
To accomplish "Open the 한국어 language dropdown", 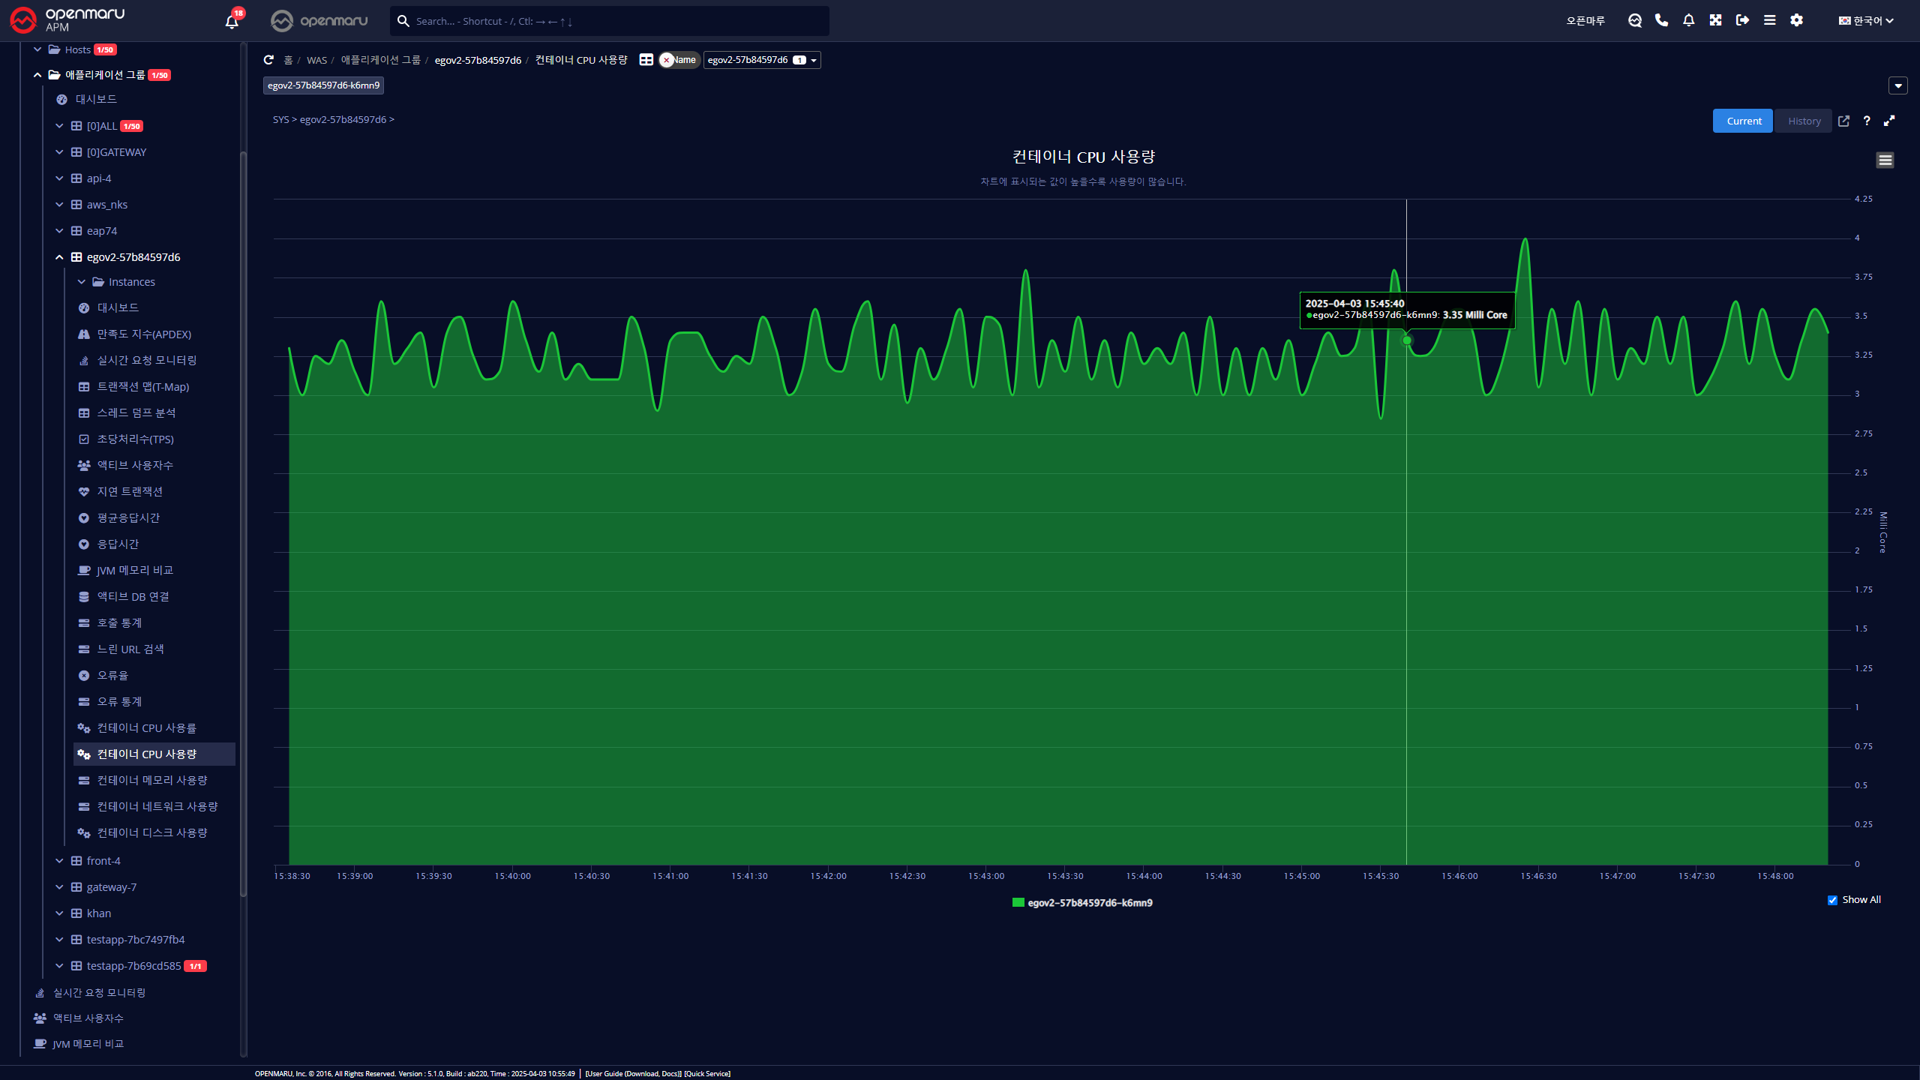I will 1865,20.
